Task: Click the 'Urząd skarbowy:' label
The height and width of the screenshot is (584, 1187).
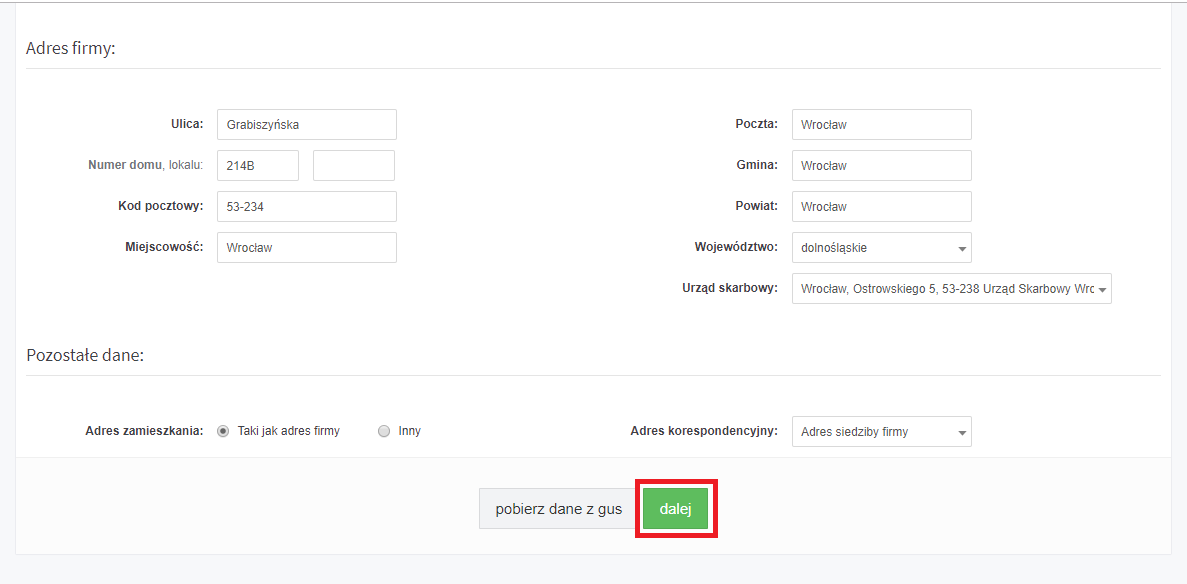Action: tap(731, 289)
